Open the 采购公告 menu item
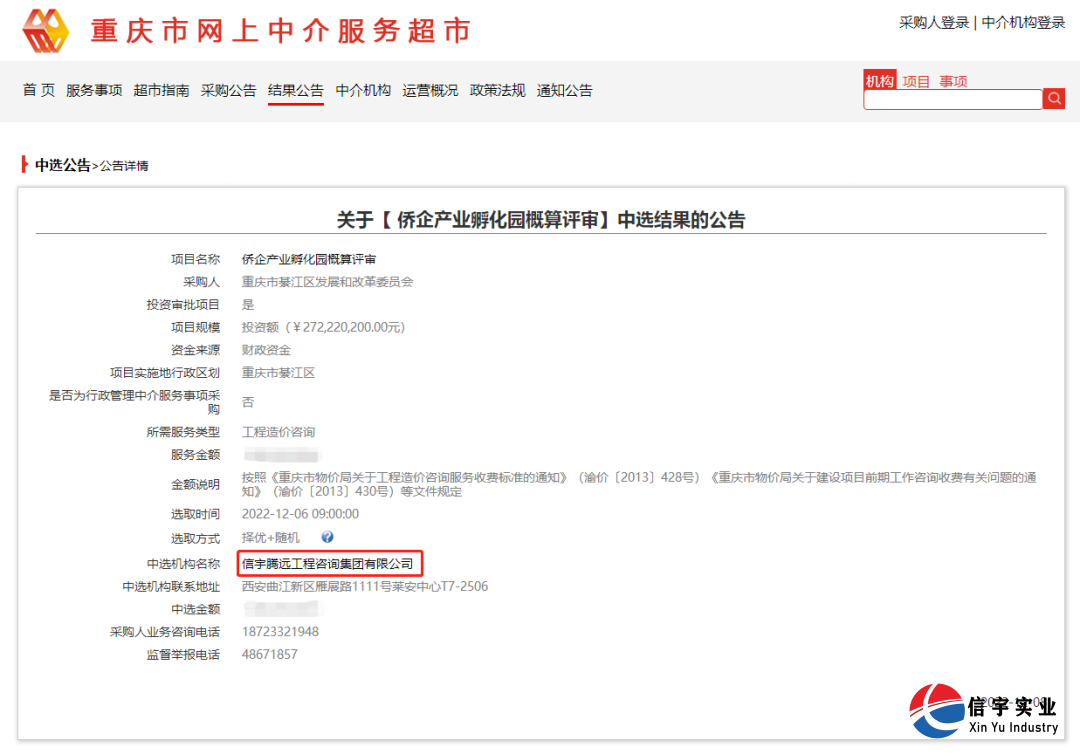Viewport: 1080px width, 754px height. (x=229, y=90)
